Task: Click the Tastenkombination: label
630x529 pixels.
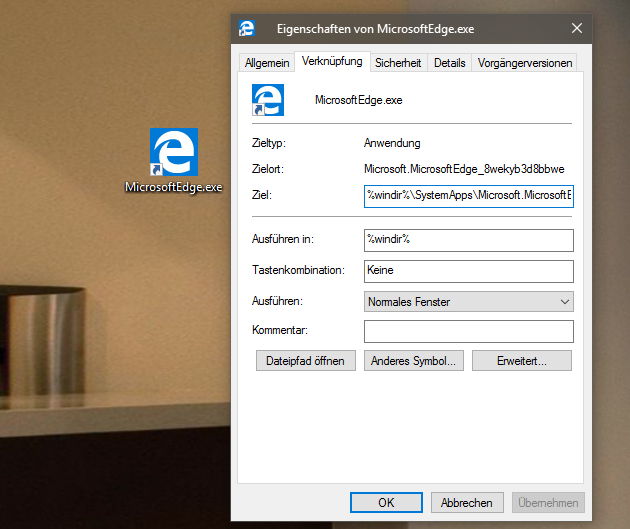Action: 298,270
